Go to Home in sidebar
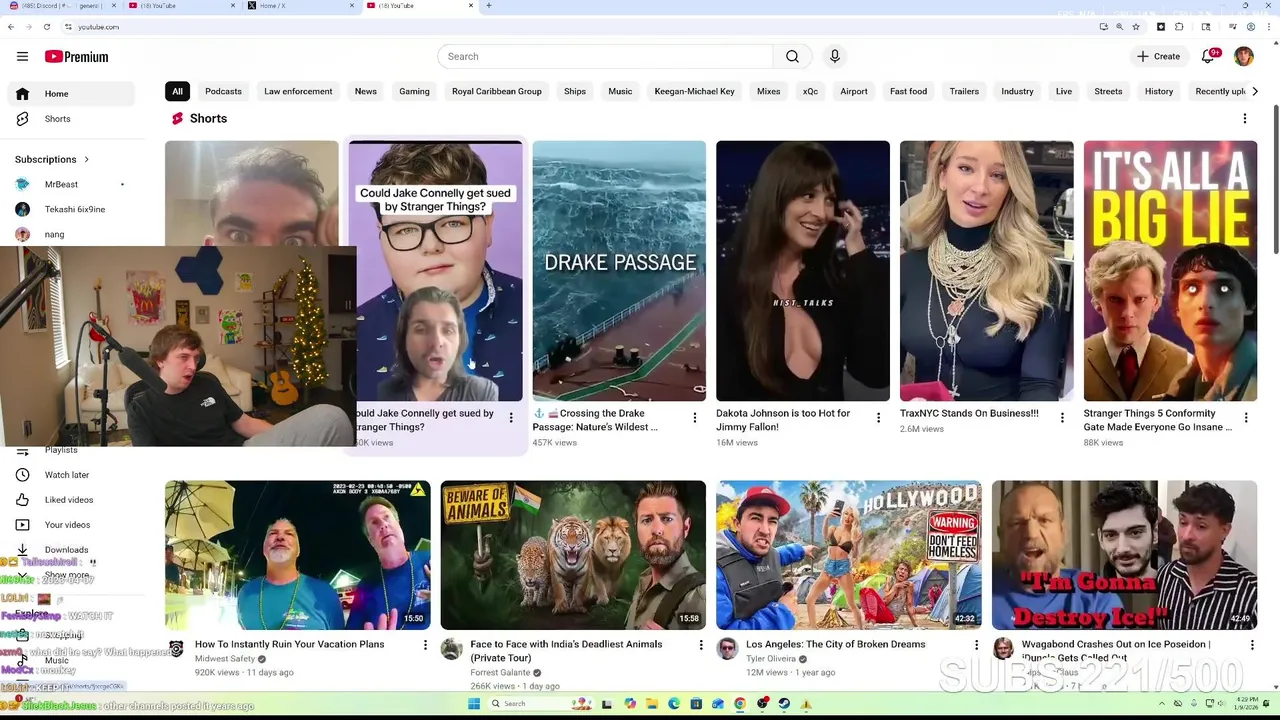This screenshot has height=720, width=1280. (x=70, y=94)
